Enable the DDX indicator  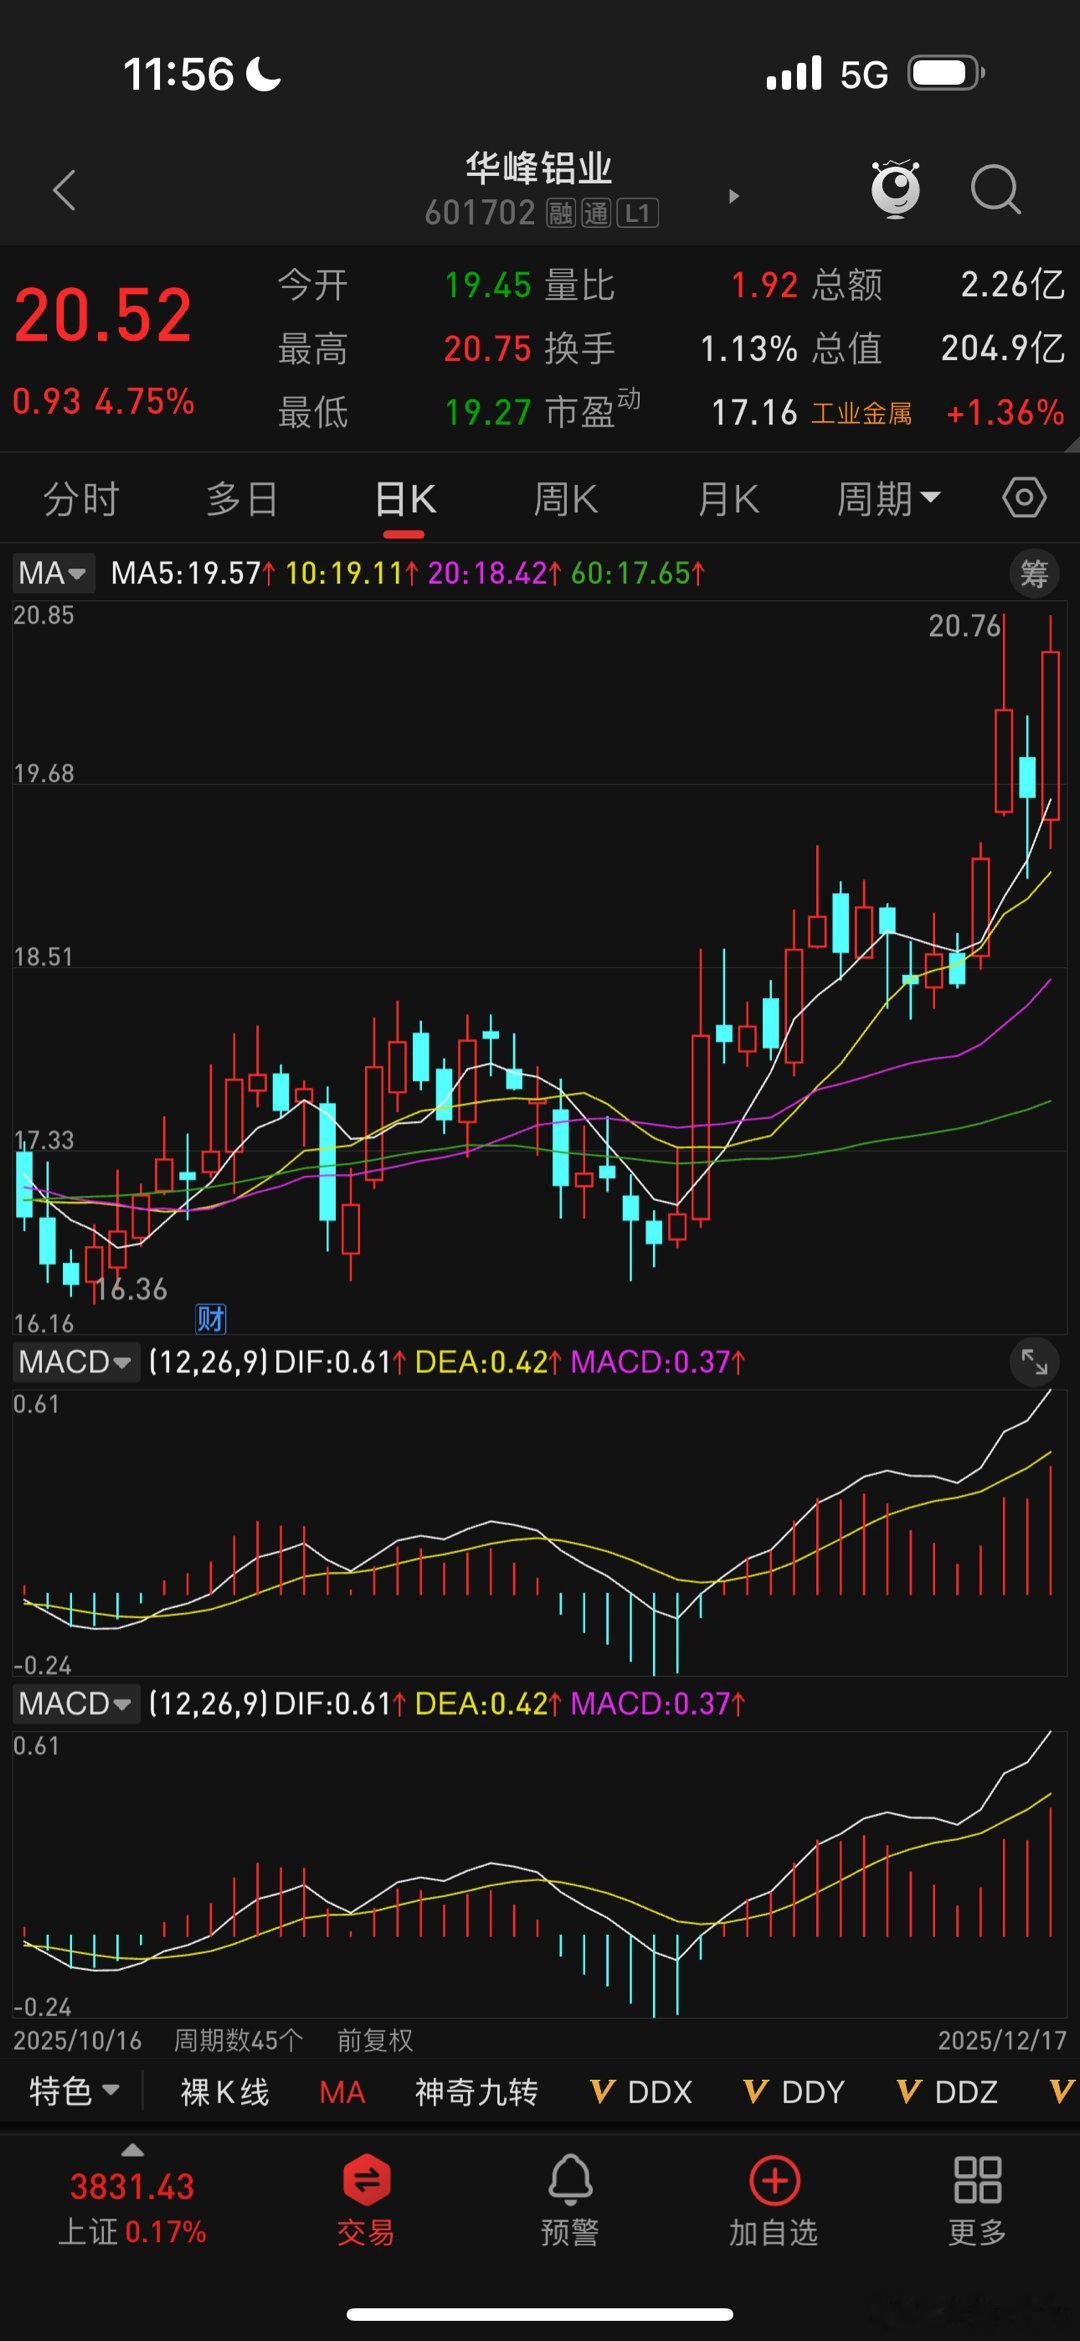coord(641,2092)
